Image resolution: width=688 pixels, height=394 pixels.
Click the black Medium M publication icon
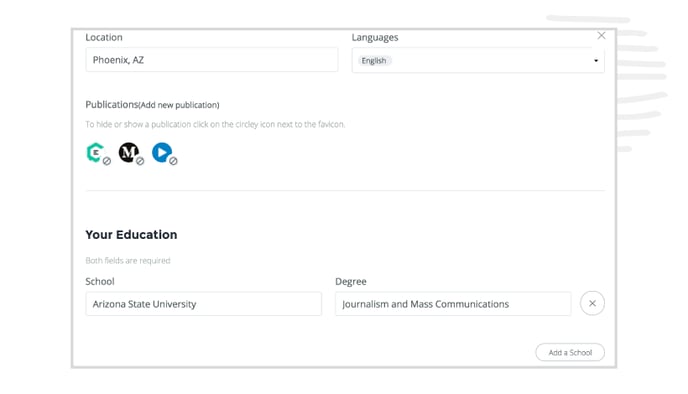[x=129, y=153]
